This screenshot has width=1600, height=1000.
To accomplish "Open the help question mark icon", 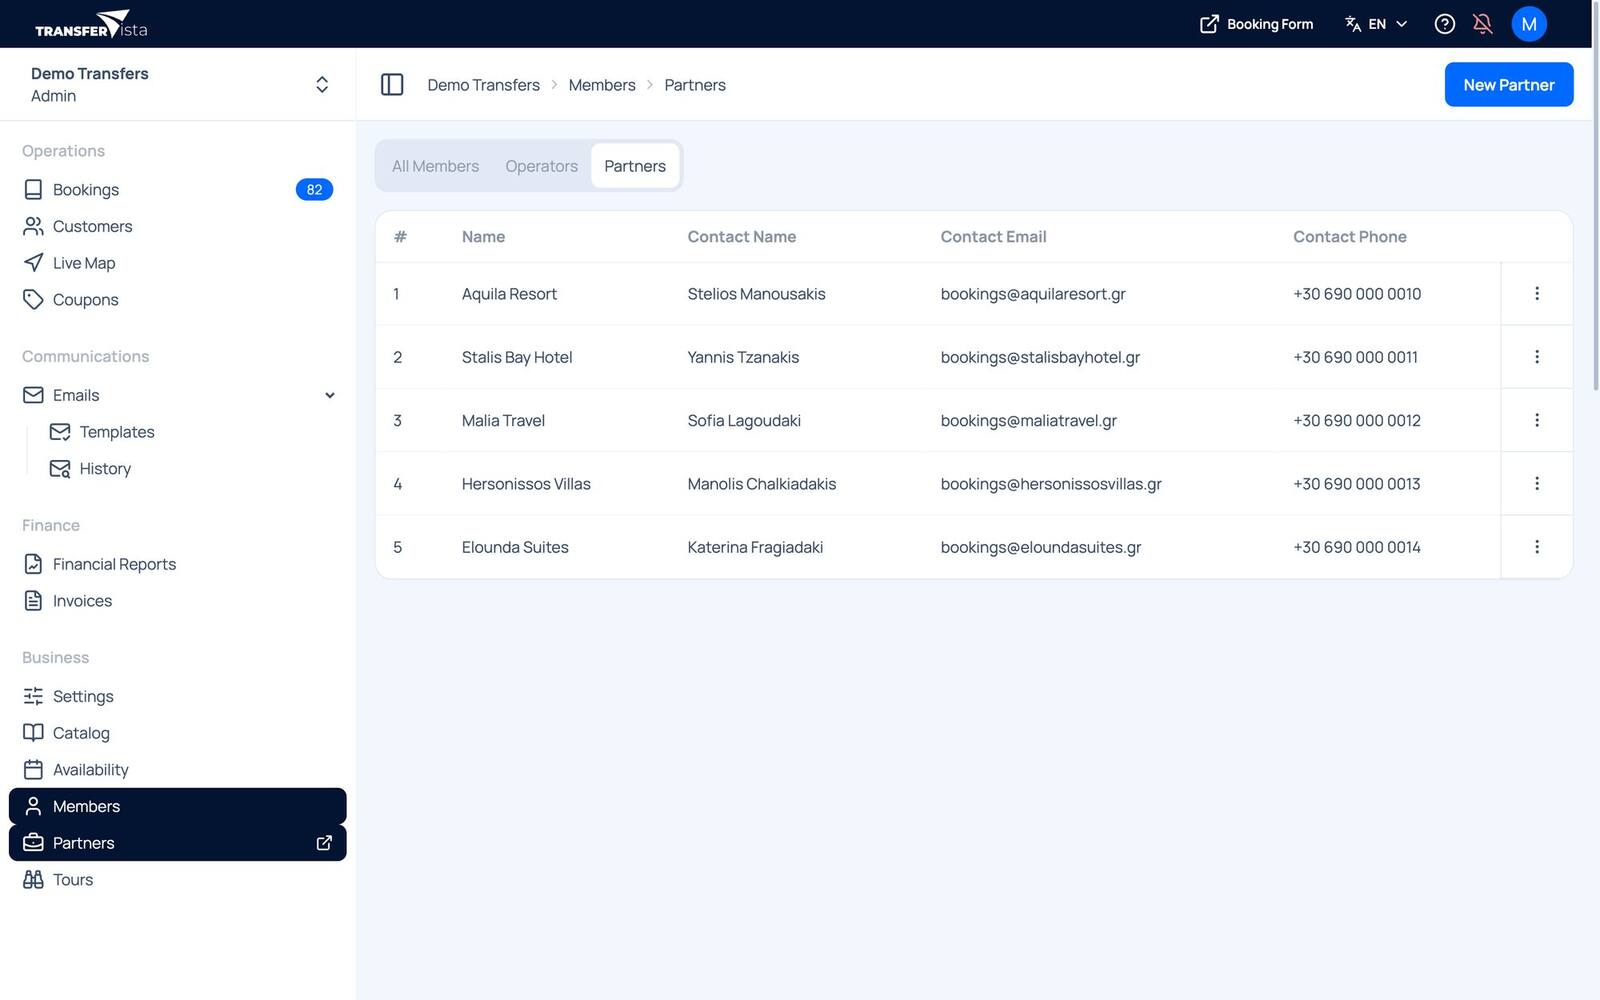I will tap(1444, 24).
